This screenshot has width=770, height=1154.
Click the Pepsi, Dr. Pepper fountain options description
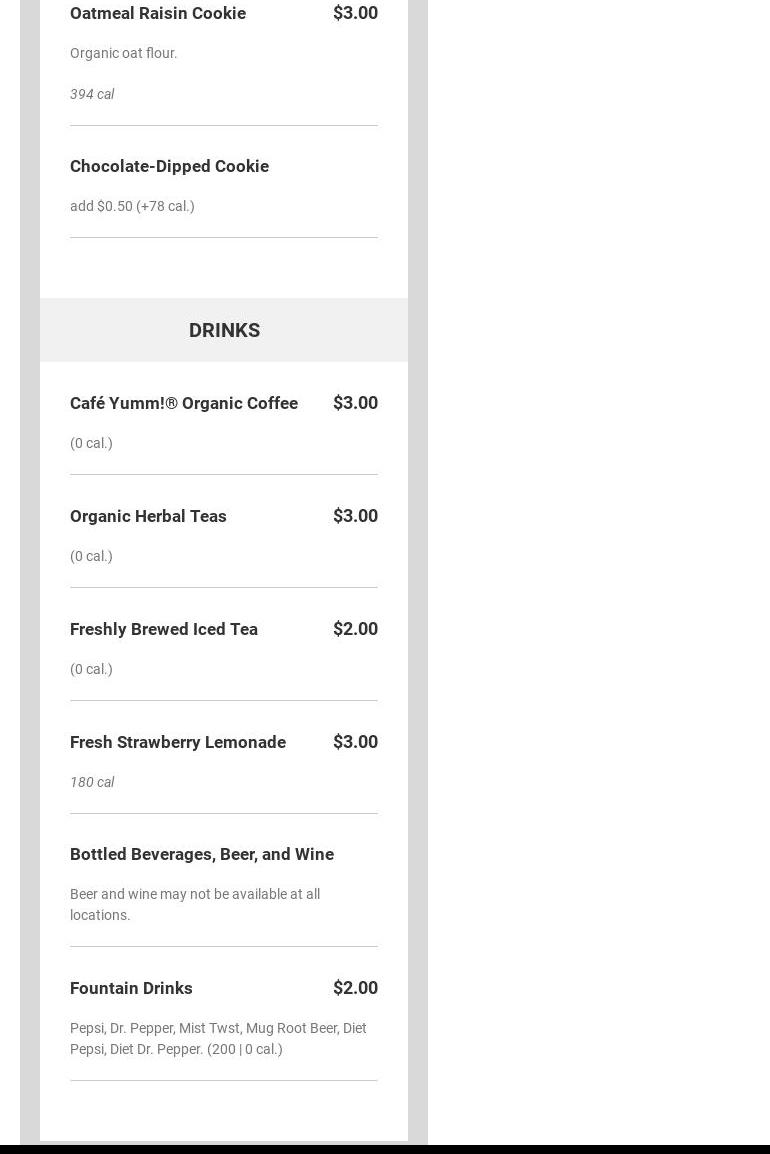[x=219, y=1038]
